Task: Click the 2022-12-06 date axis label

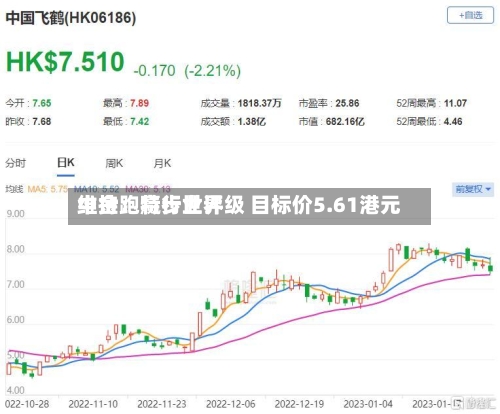Action: coord(230,404)
